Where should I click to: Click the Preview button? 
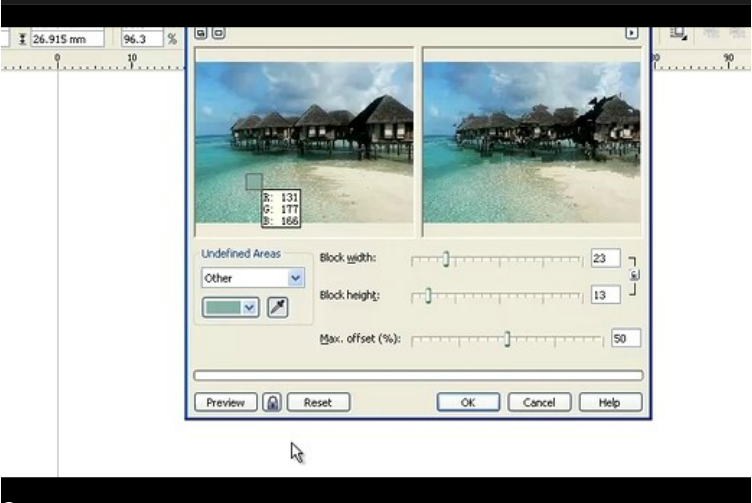pyautogui.click(x=225, y=402)
